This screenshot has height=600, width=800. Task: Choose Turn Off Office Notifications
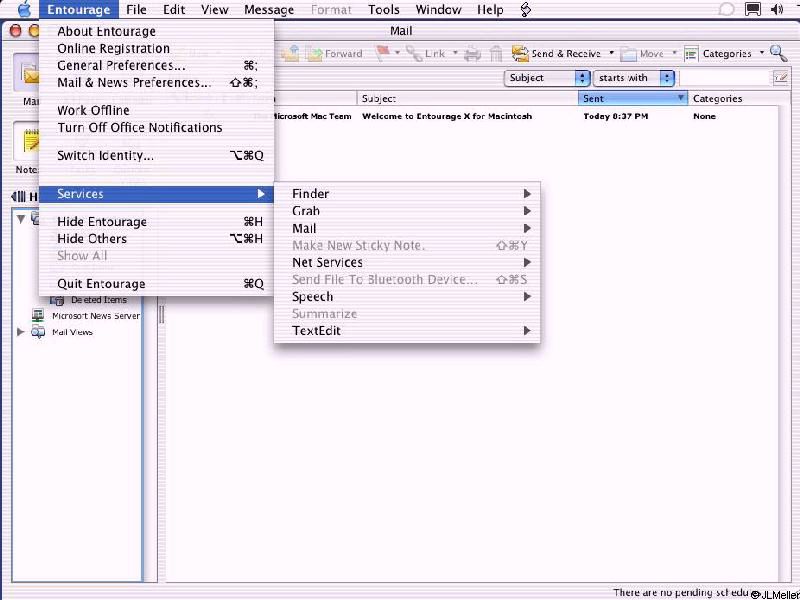(157, 128)
